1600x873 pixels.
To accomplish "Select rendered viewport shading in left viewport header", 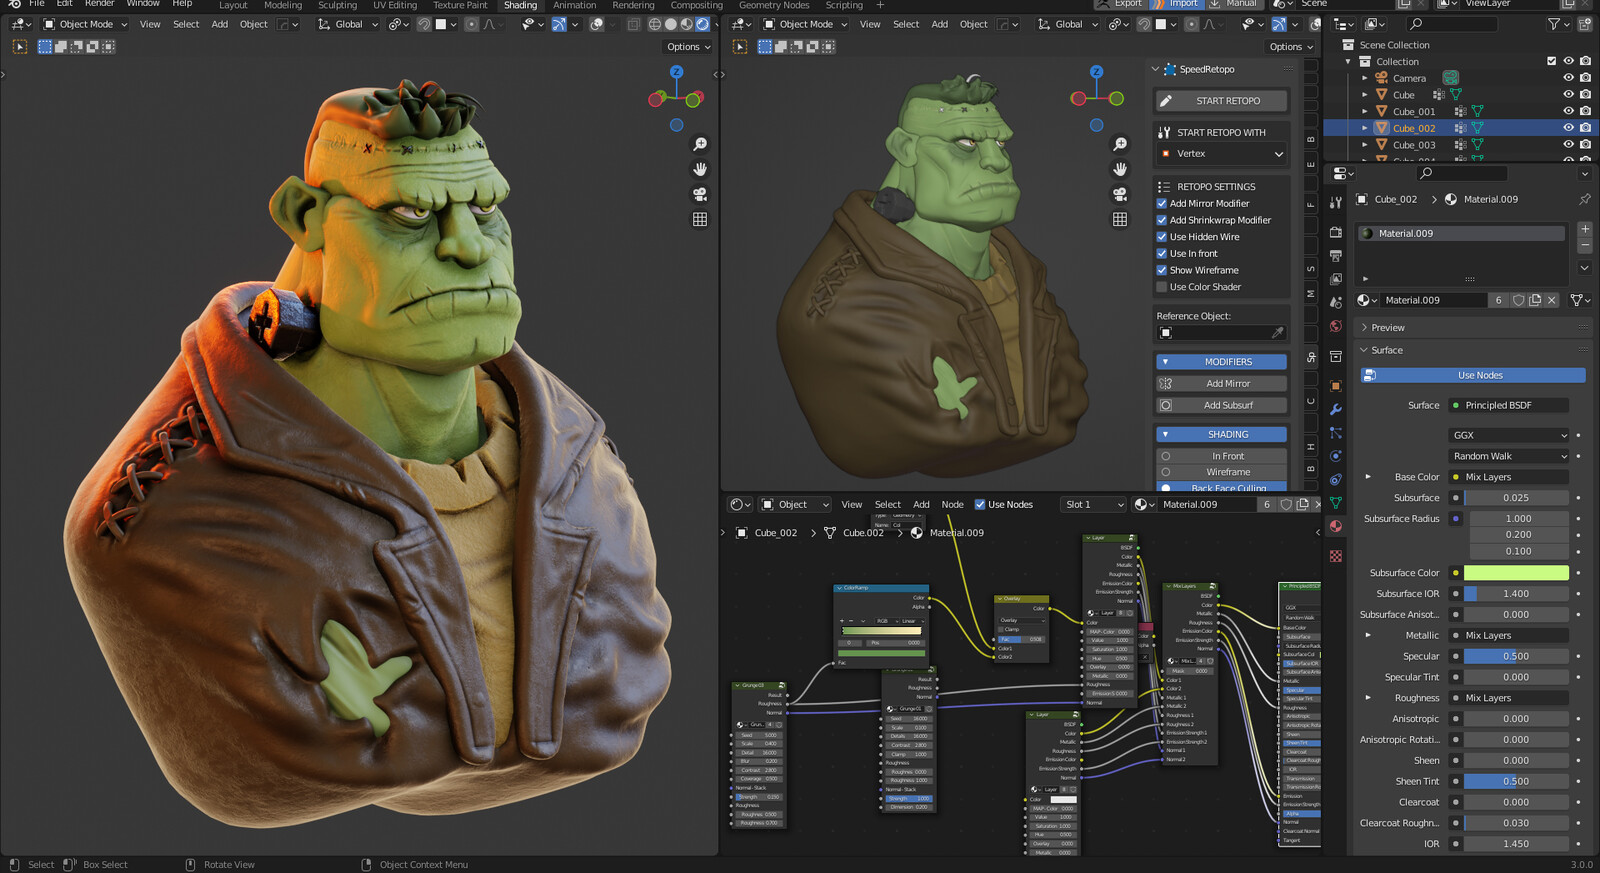I will point(703,24).
